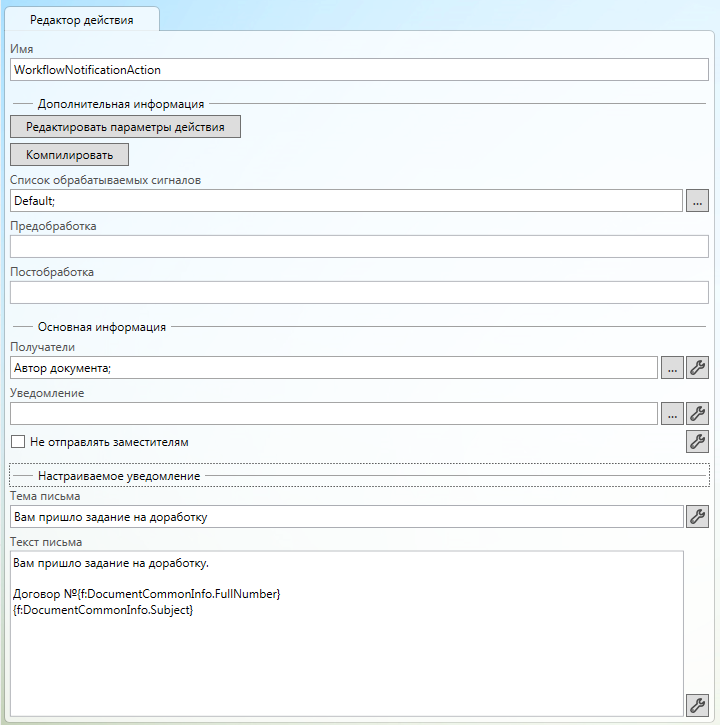
Task: Focus the Имя input with WorkflowNotificationAction
Action: (358, 70)
